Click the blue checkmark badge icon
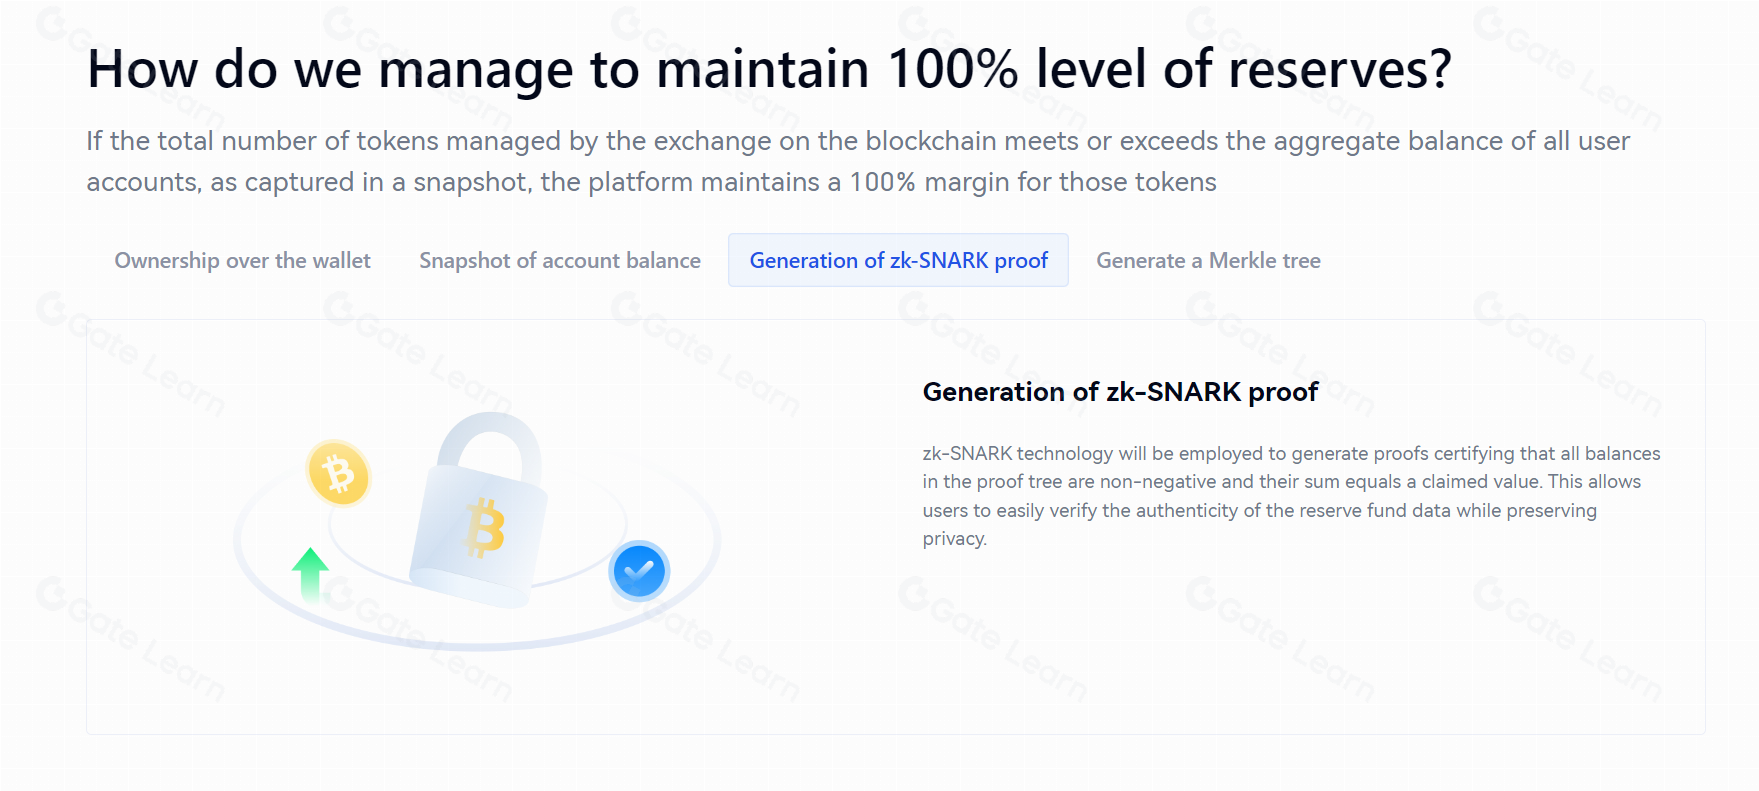1759x791 pixels. [639, 570]
